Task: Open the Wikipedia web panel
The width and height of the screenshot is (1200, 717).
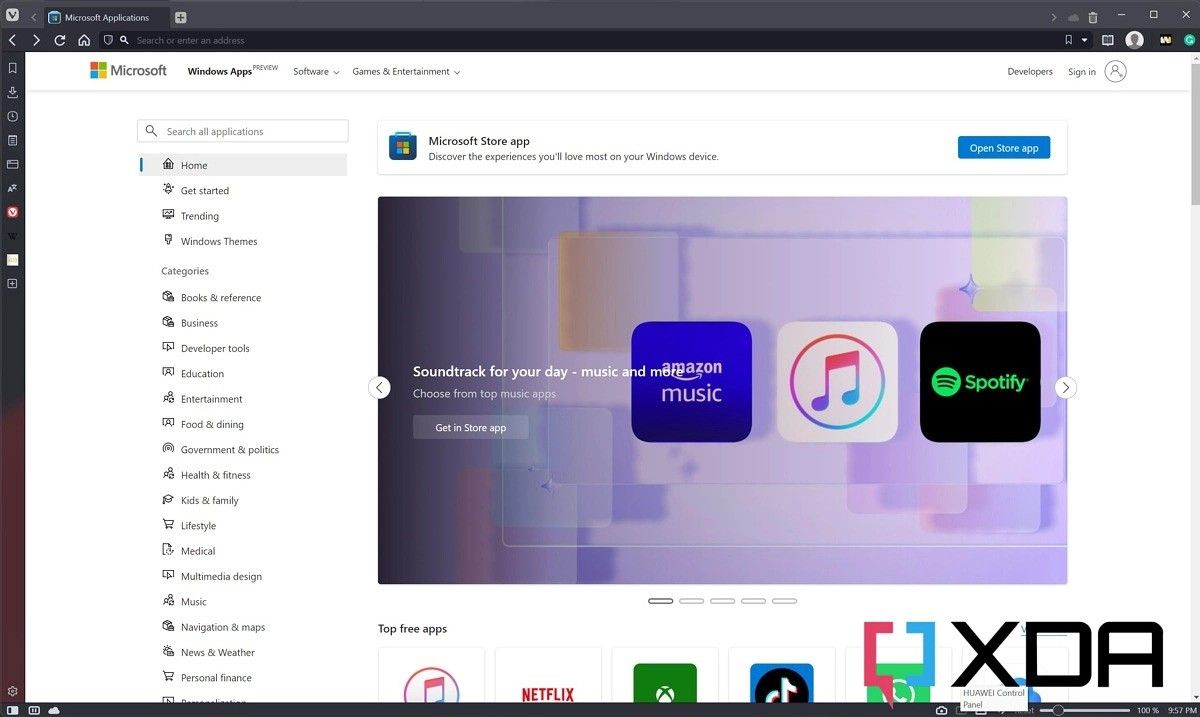Action: [x=13, y=236]
